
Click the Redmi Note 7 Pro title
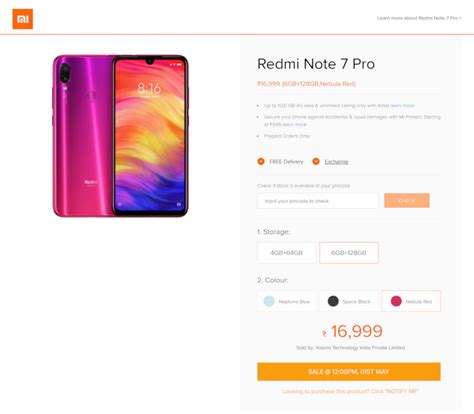tap(316, 64)
